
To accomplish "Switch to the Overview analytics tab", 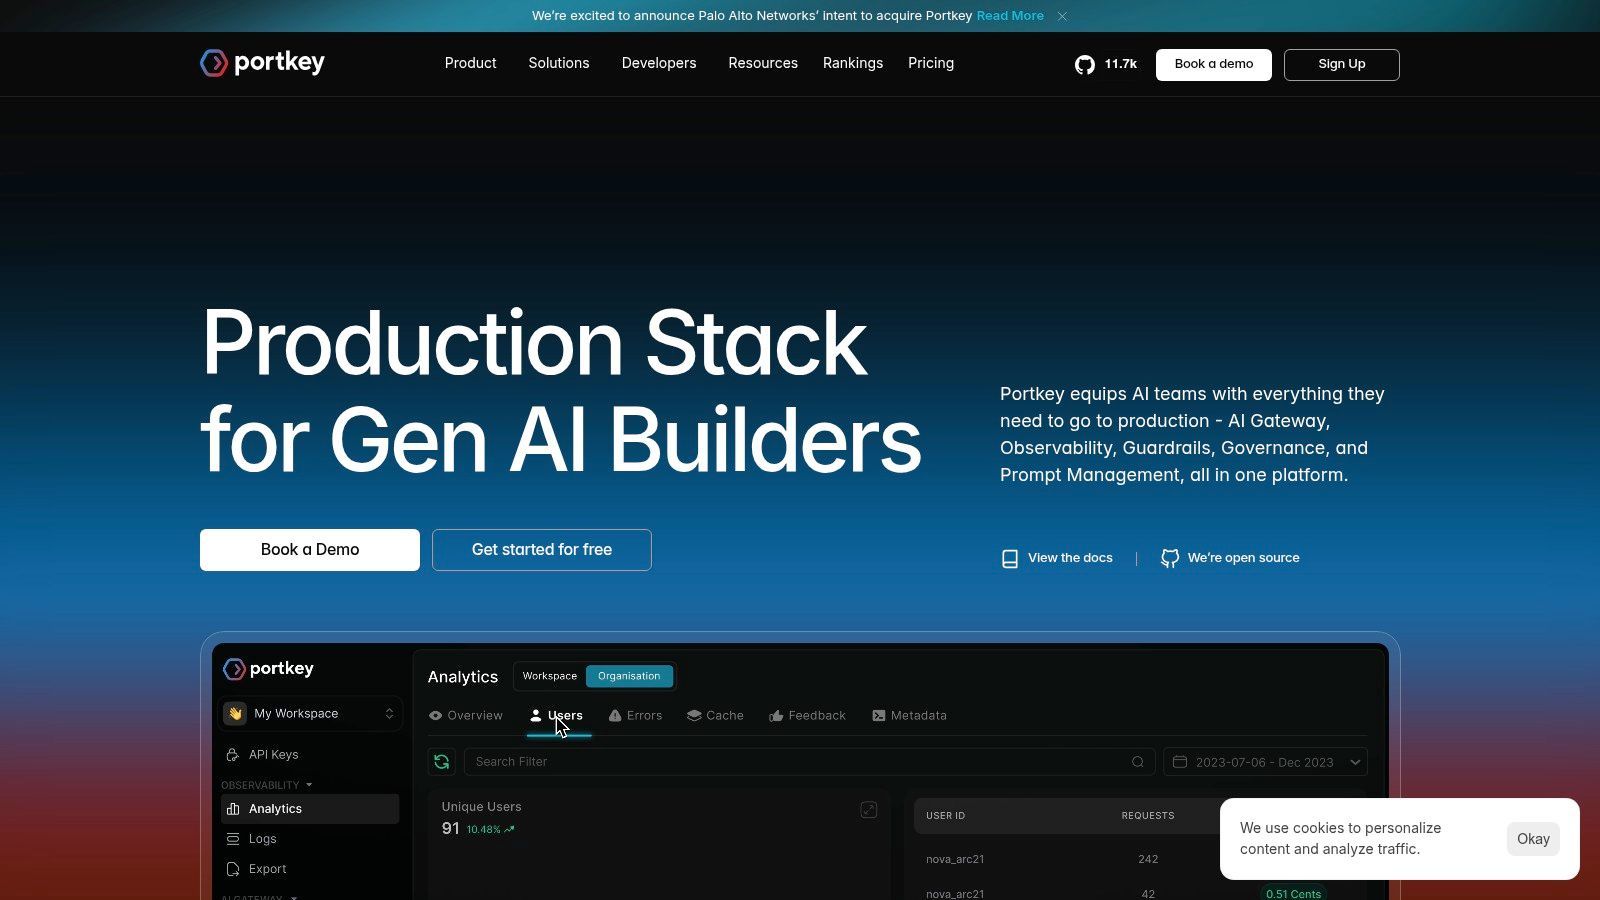I will pyautogui.click(x=466, y=716).
